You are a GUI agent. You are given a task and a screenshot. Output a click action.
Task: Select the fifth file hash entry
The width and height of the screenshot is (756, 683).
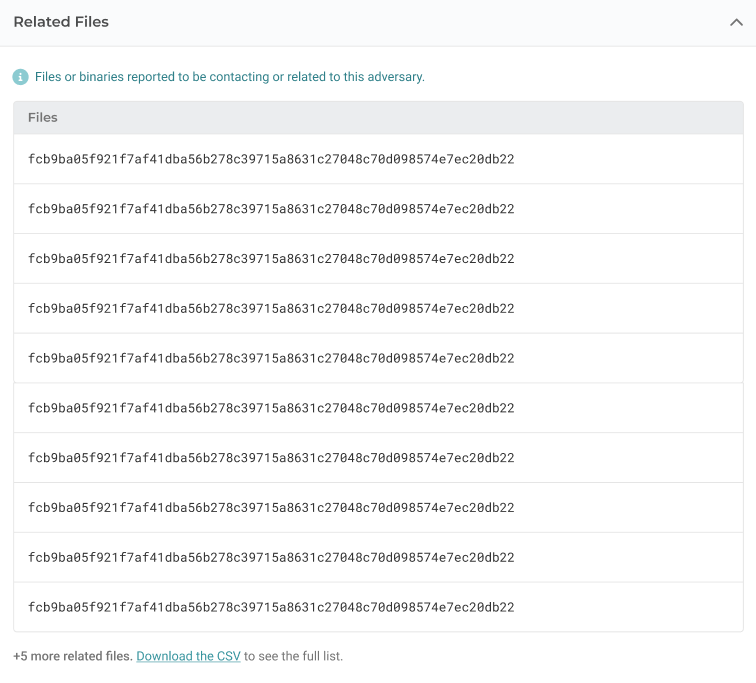click(x=271, y=358)
